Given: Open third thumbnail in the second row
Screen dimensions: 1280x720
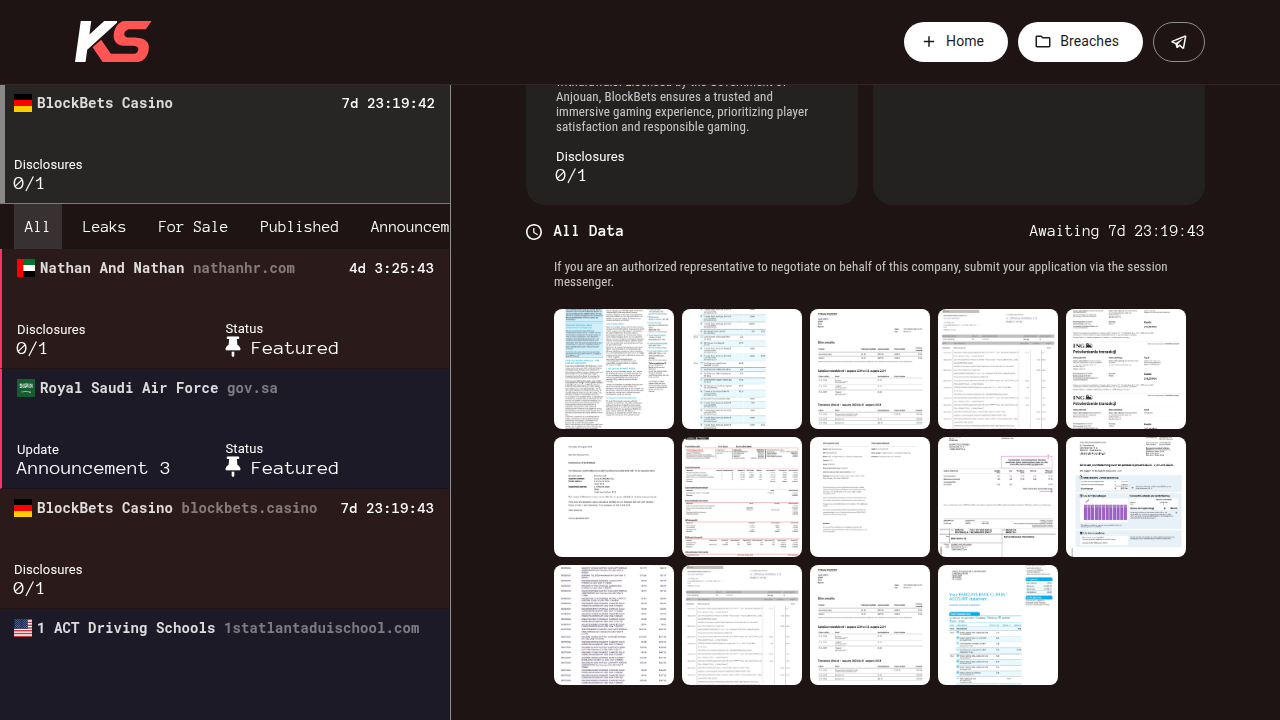Looking at the screenshot, I should pyautogui.click(x=870, y=497).
